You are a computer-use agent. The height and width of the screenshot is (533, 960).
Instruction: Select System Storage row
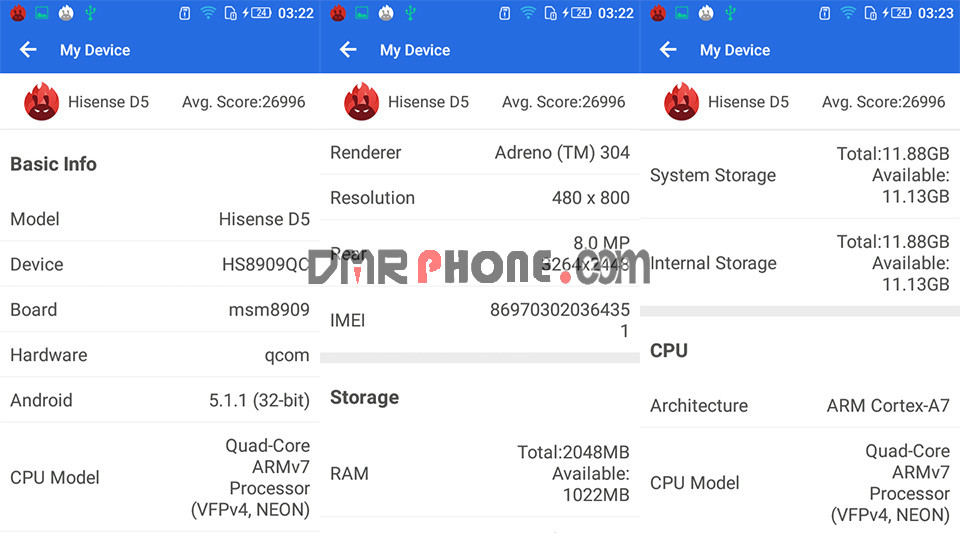pyautogui.click(x=800, y=175)
